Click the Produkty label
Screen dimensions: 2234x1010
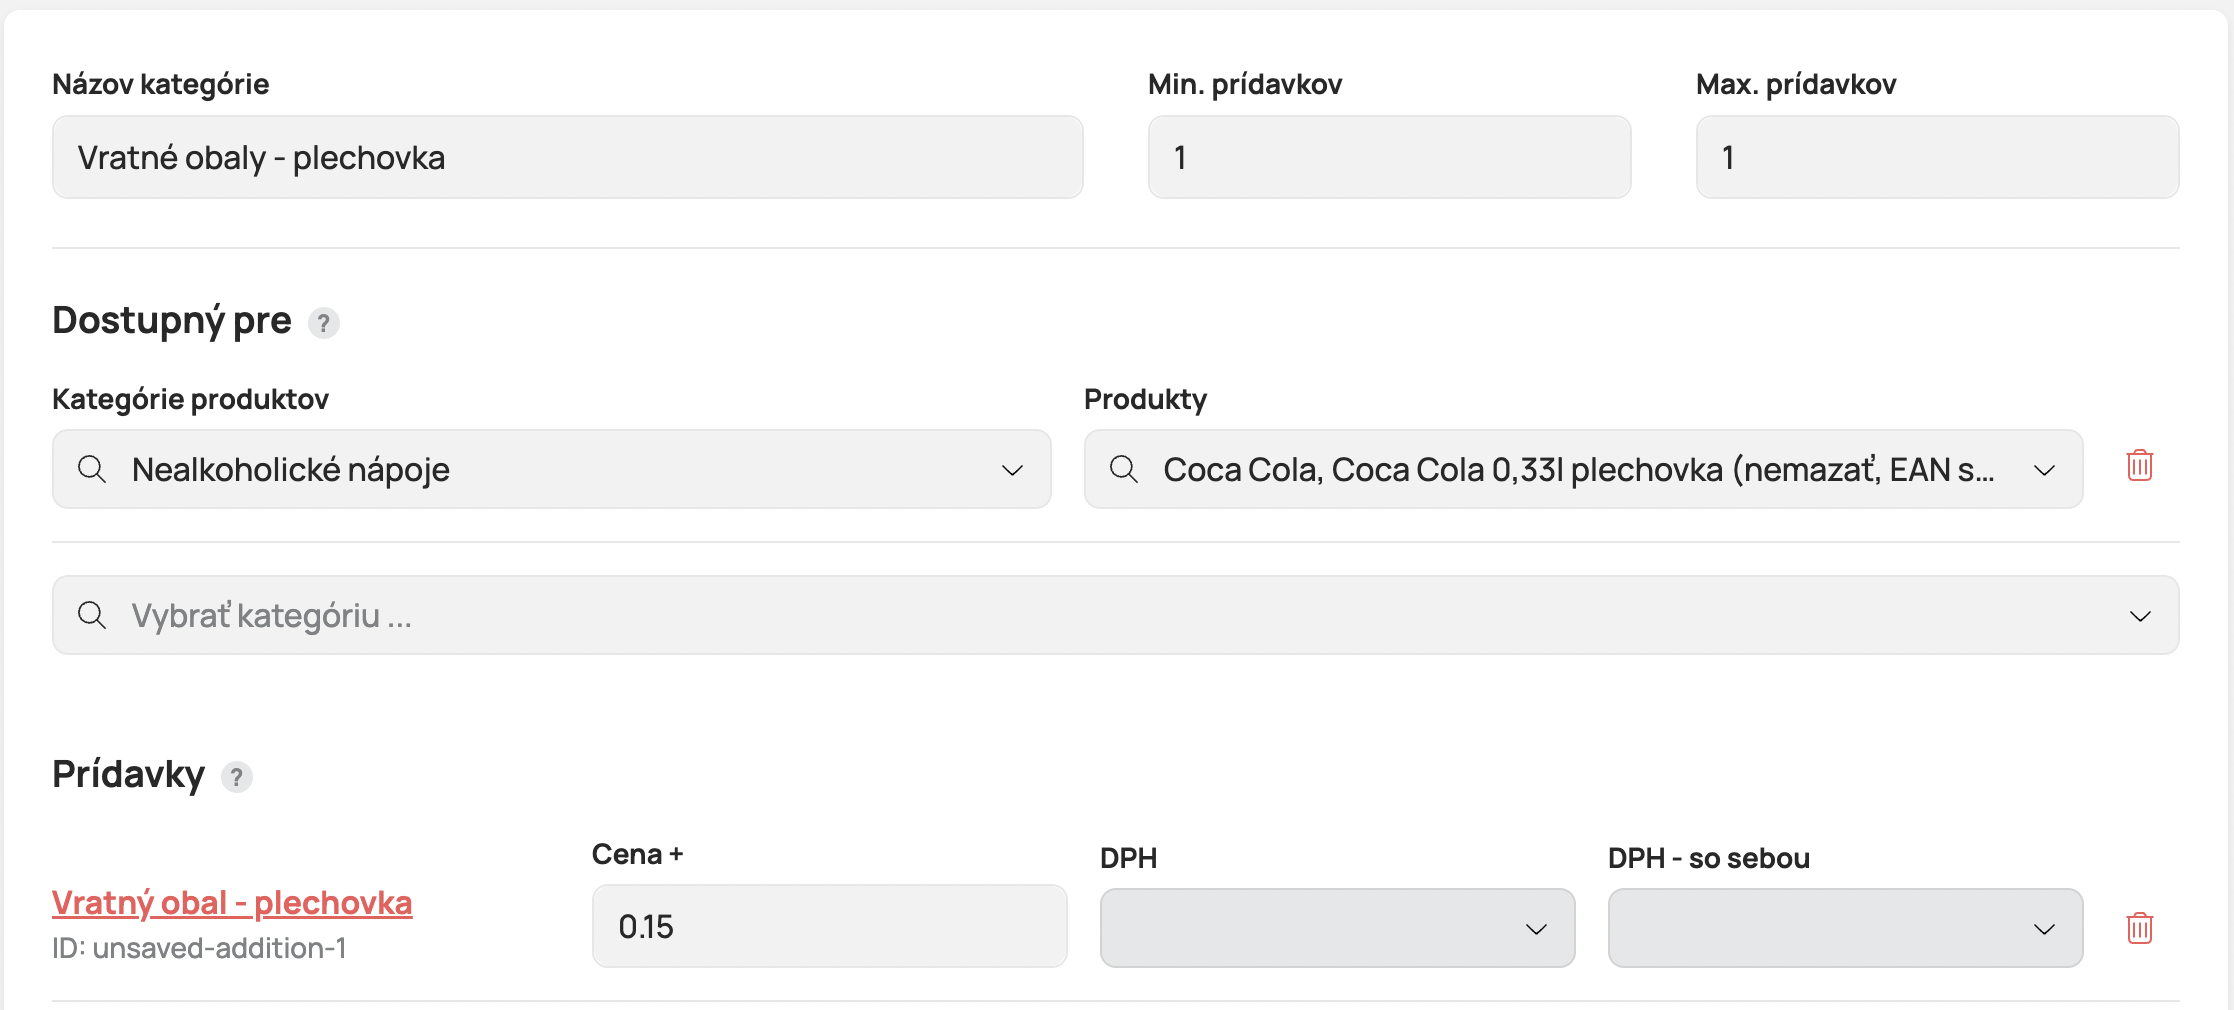[1145, 399]
